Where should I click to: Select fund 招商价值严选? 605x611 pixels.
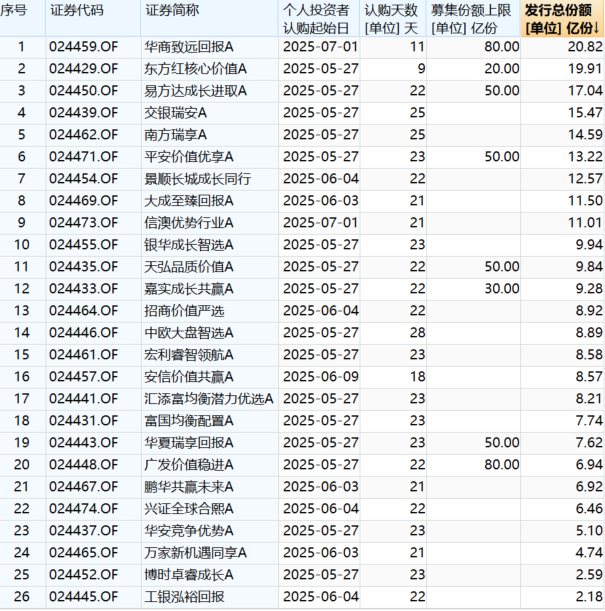184,311
